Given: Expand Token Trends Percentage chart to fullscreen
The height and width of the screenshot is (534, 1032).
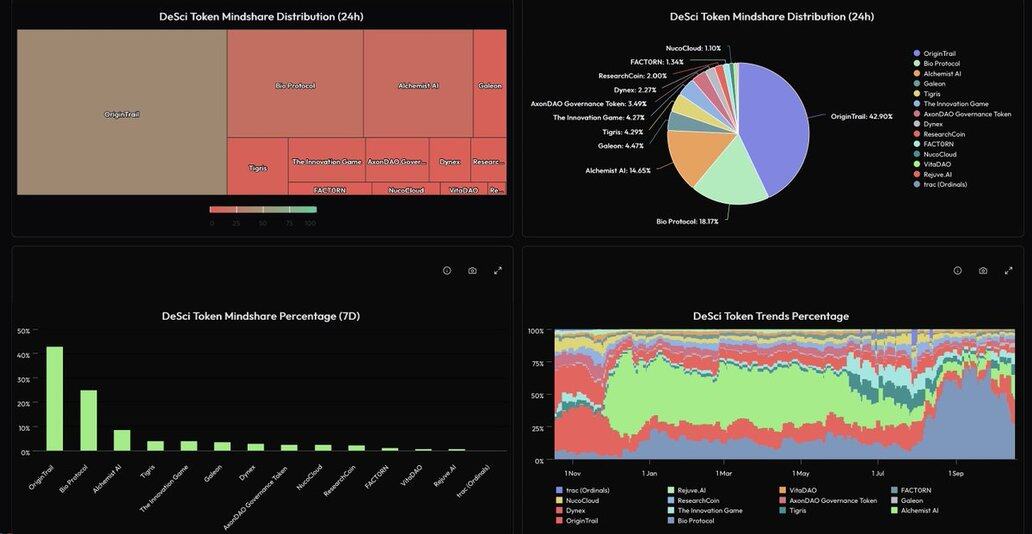Looking at the screenshot, I should [x=1009, y=271].
